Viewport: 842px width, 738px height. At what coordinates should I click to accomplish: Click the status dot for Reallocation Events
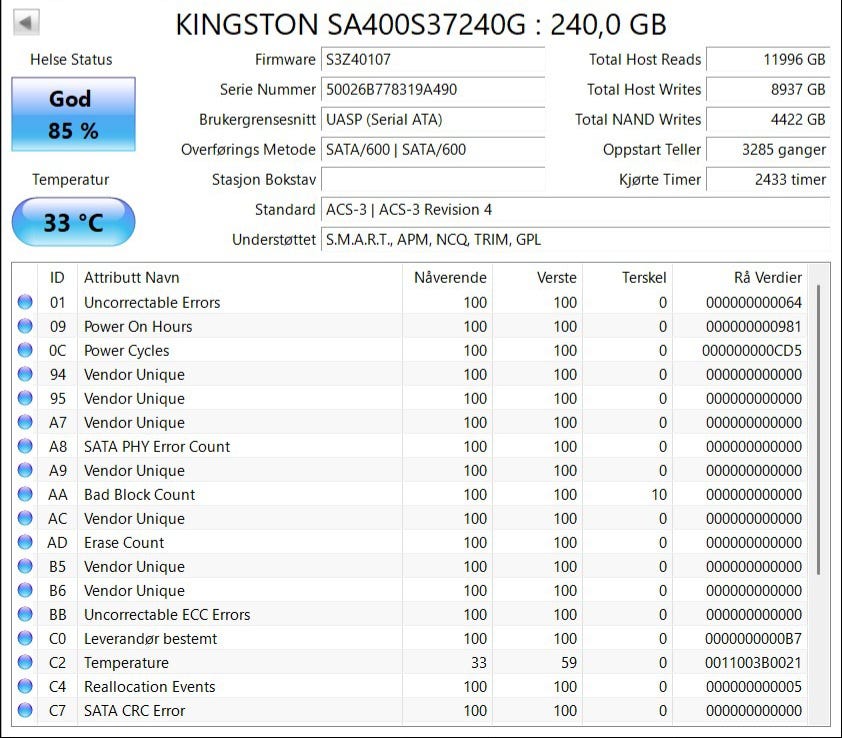click(25, 686)
